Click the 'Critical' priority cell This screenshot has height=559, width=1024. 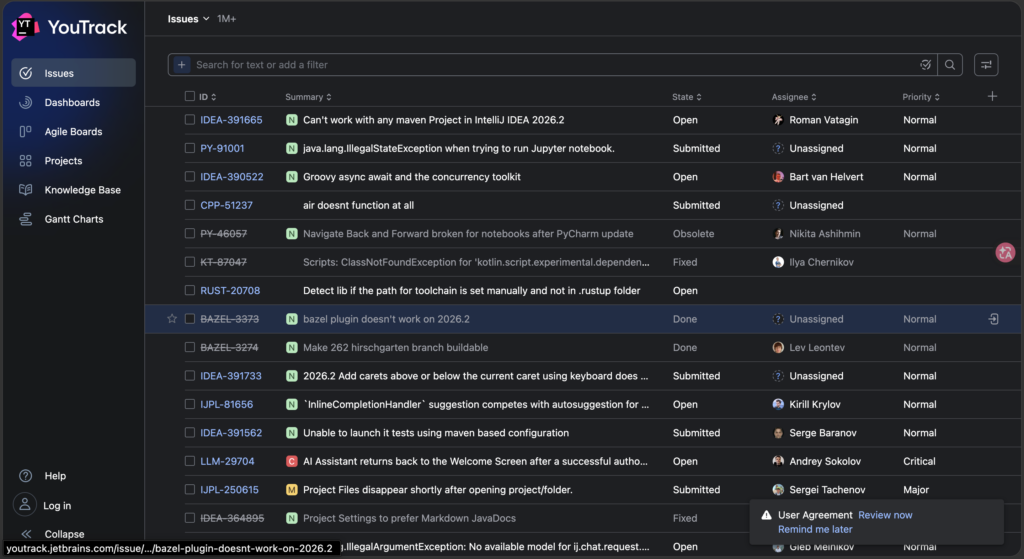[919, 461]
